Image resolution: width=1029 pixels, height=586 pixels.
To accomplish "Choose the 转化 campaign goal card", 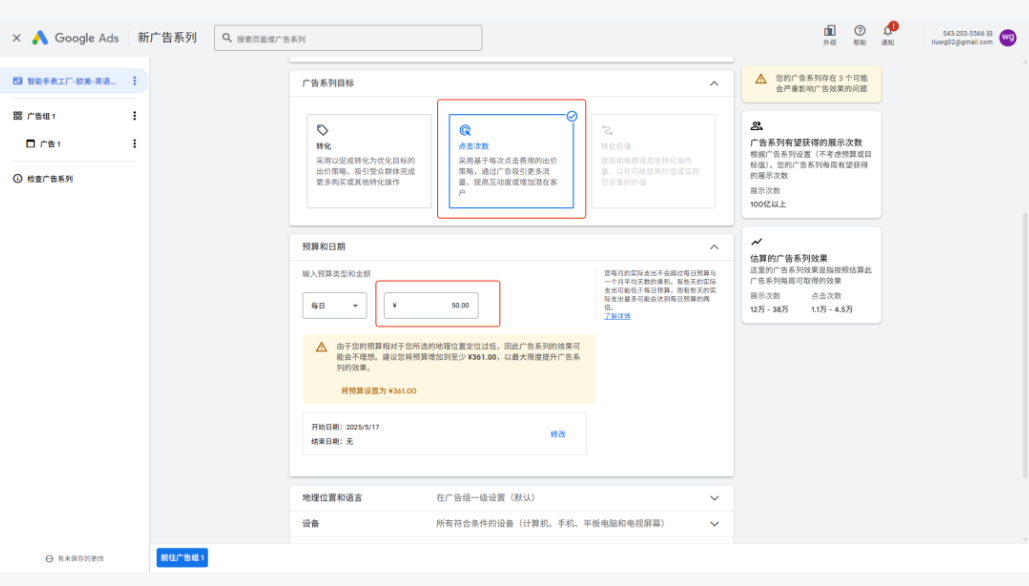I will (369, 161).
